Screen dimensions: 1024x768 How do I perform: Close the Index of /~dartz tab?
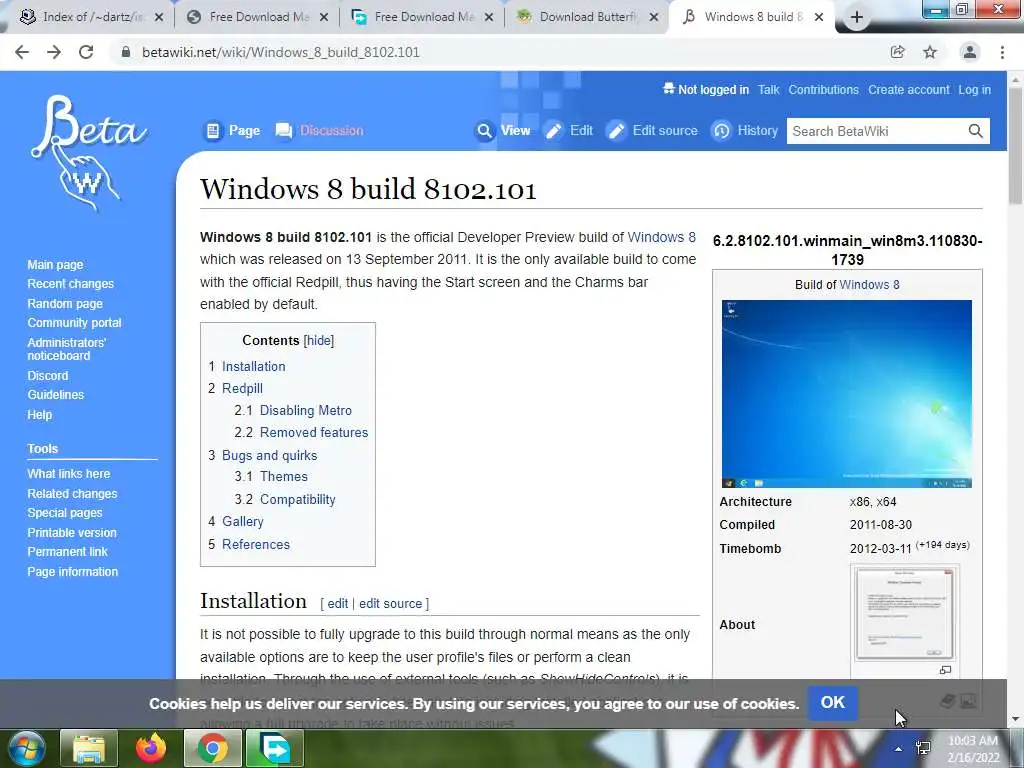[159, 18]
